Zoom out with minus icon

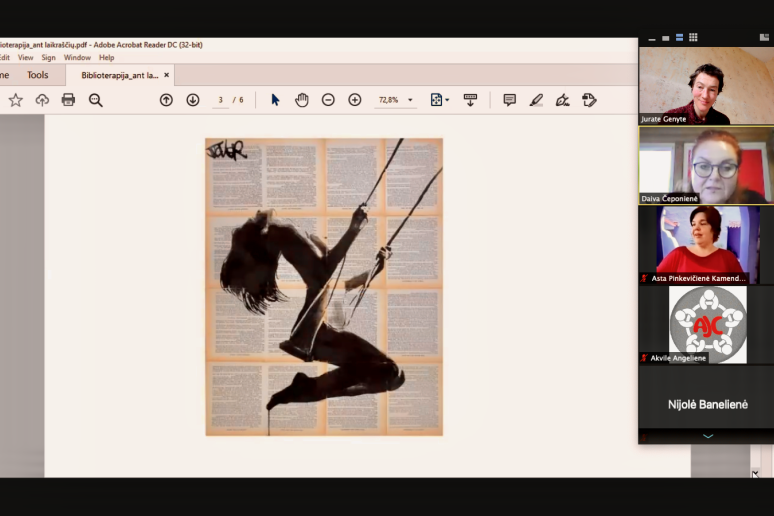coord(328,100)
